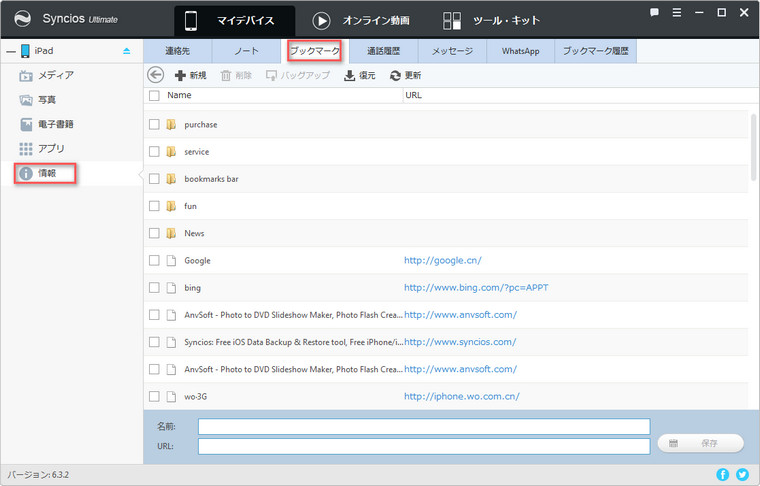This screenshot has height=486, width=760.
Task: Toggle the select-all checkbox beside Name
Action: coord(154,95)
